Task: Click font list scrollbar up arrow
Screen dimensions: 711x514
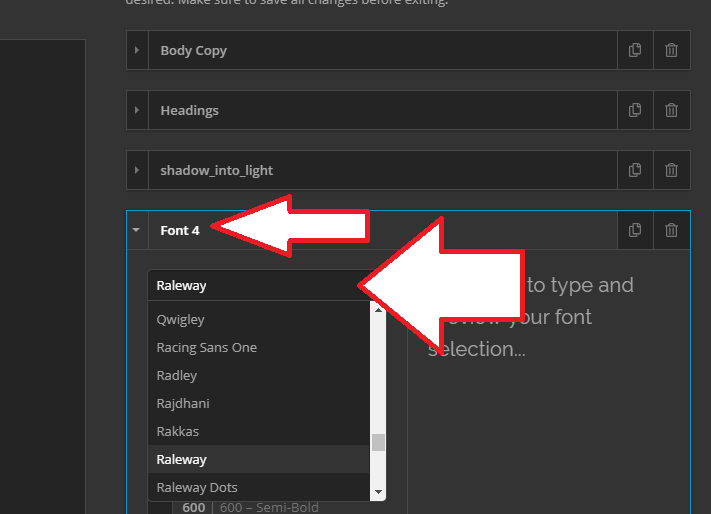Action: click(378, 310)
